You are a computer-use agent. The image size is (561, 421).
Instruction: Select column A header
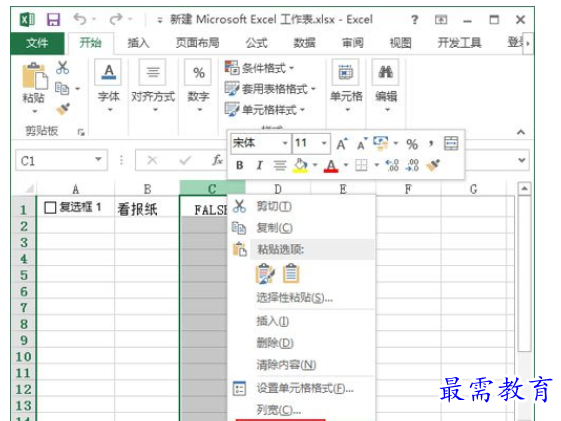click(x=75, y=189)
